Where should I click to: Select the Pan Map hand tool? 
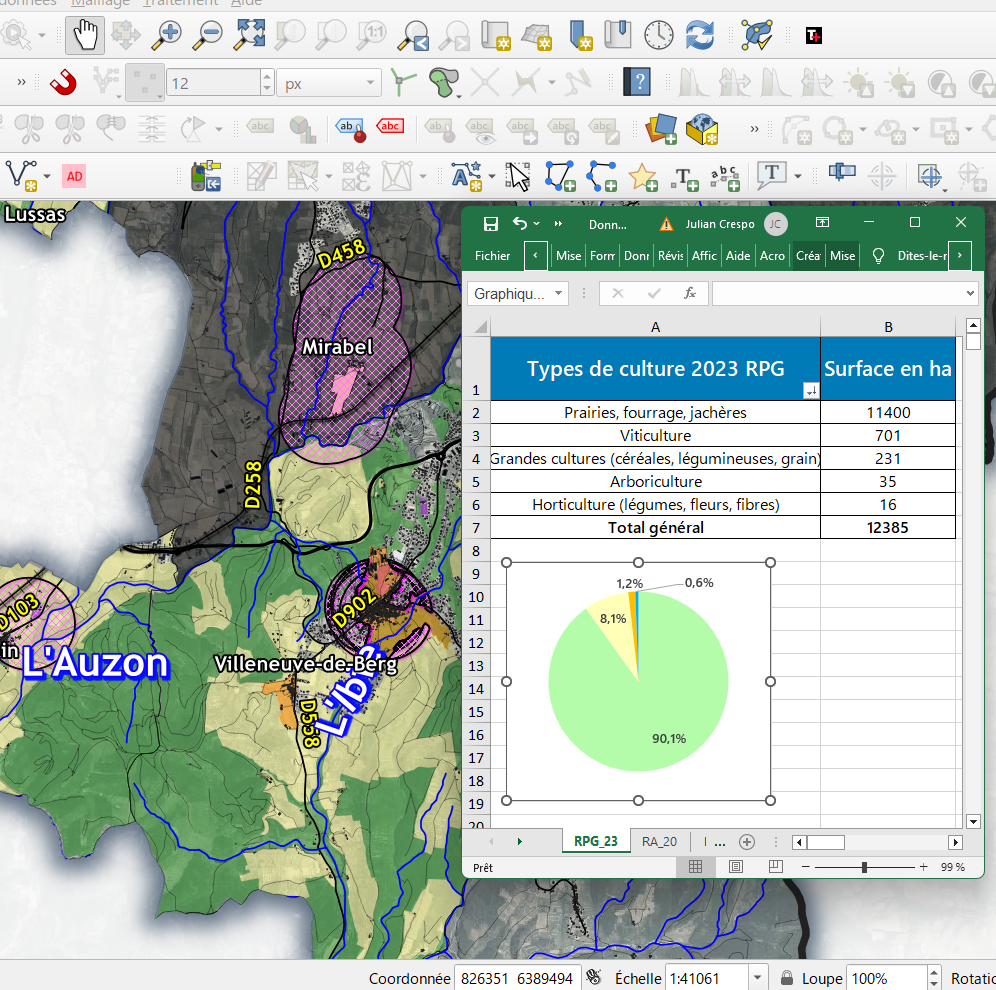click(85, 35)
